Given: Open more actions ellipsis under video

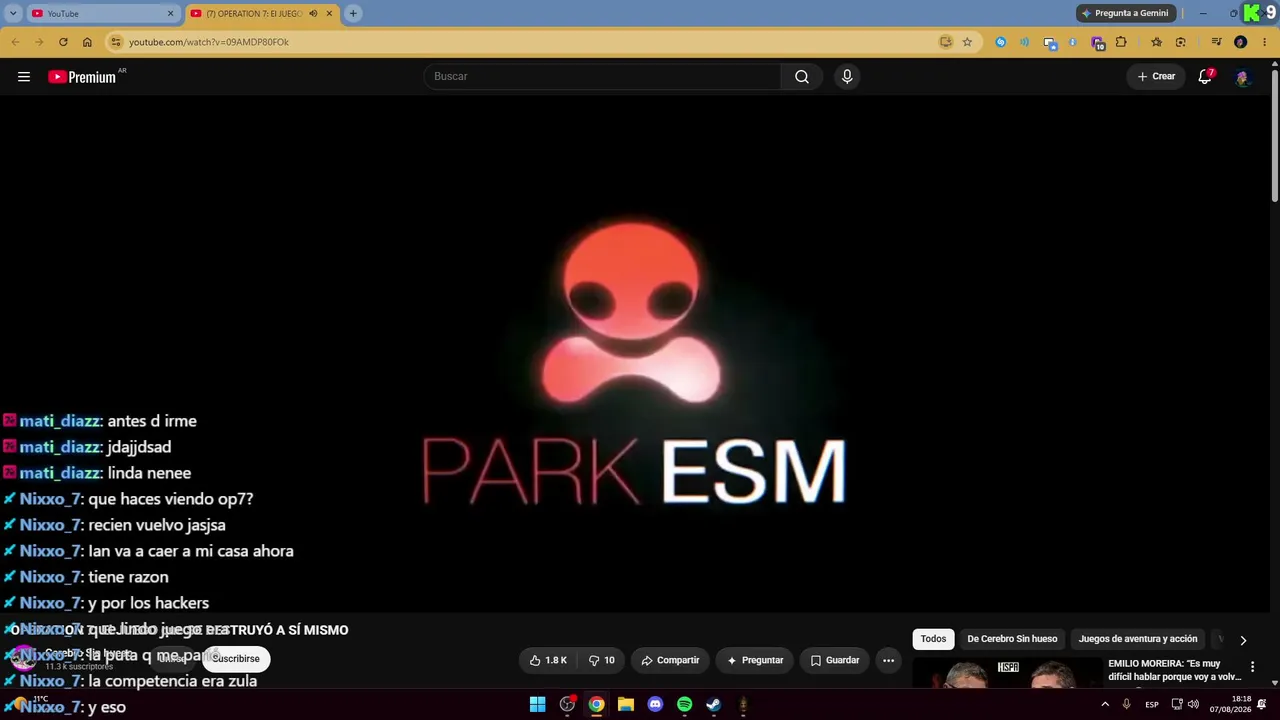Looking at the screenshot, I should tap(888, 660).
